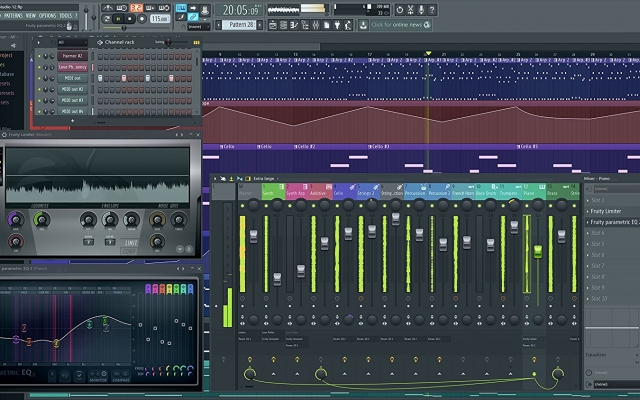The image size is (640, 400).
Task: Click the COMPARE button in parametric EQ 2
Action: tap(121, 376)
